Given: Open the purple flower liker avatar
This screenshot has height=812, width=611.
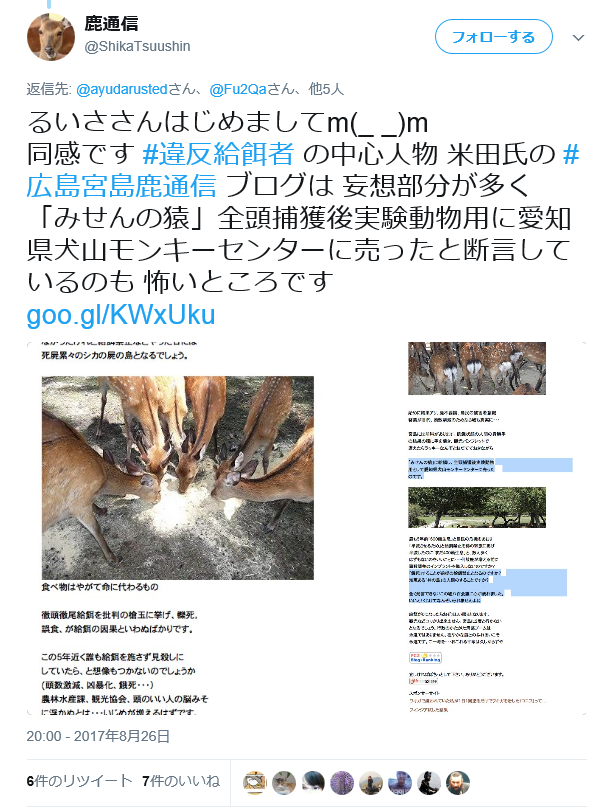Looking at the screenshot, I should point(342,782).
